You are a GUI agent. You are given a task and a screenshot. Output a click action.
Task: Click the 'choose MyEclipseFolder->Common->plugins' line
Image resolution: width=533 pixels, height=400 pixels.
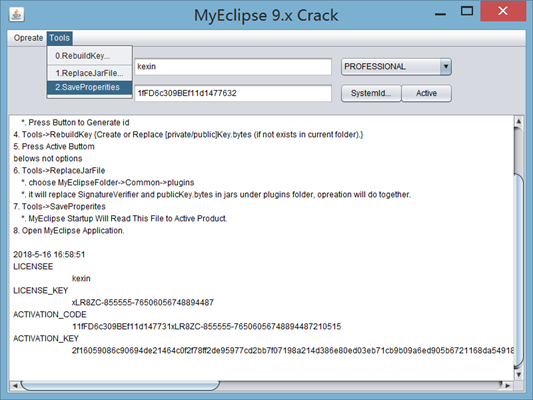(x=108, y=182)
